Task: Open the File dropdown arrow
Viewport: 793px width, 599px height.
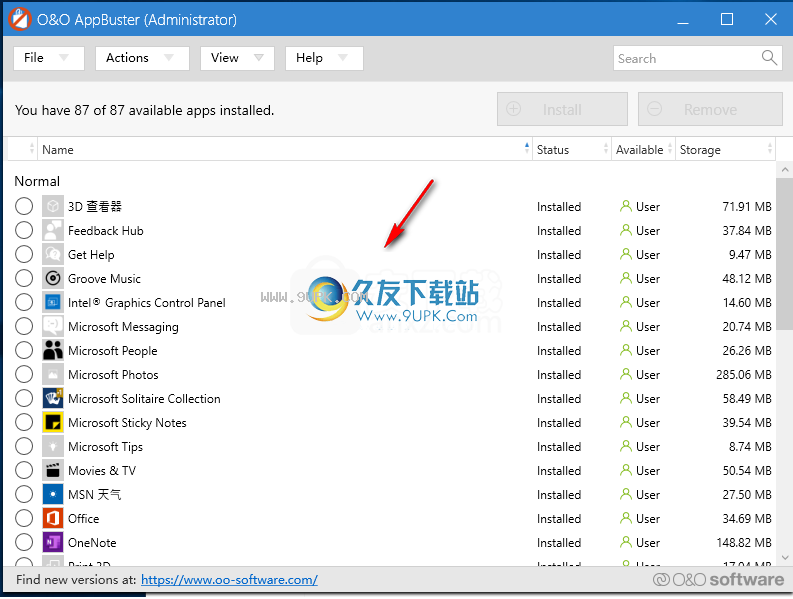Action: (64, 58)
